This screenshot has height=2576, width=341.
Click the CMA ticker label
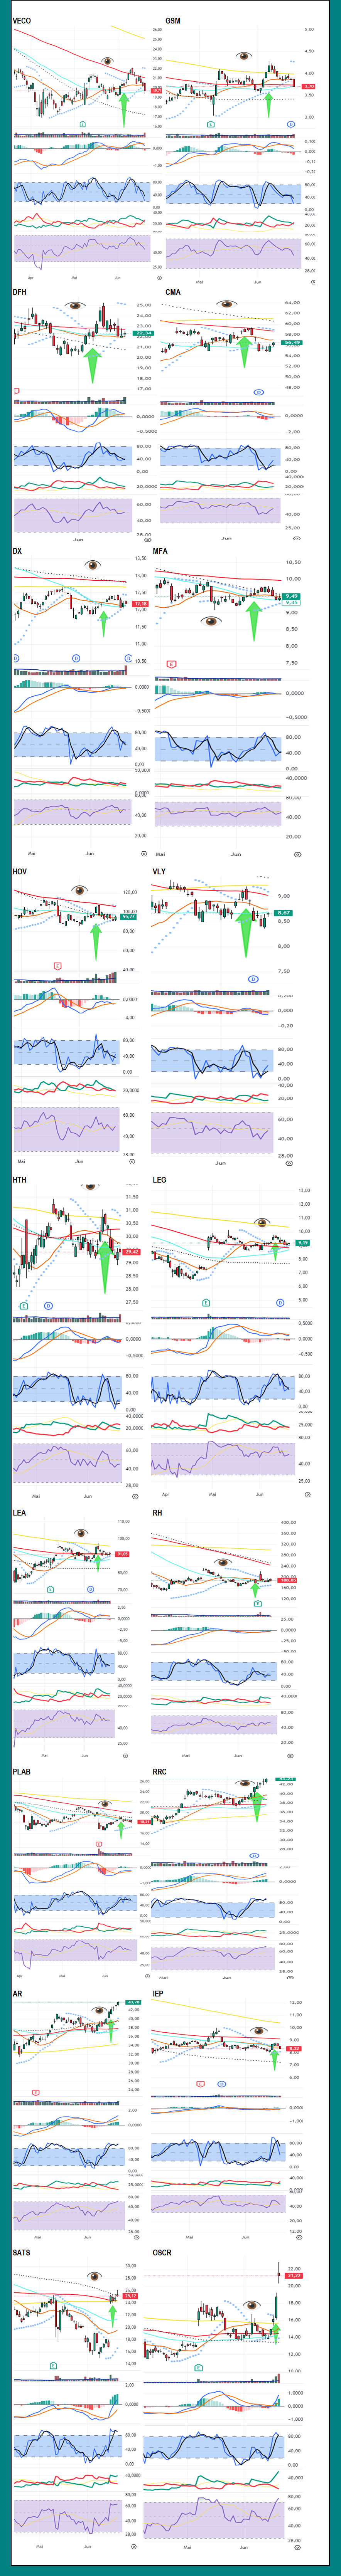point(173,293)
